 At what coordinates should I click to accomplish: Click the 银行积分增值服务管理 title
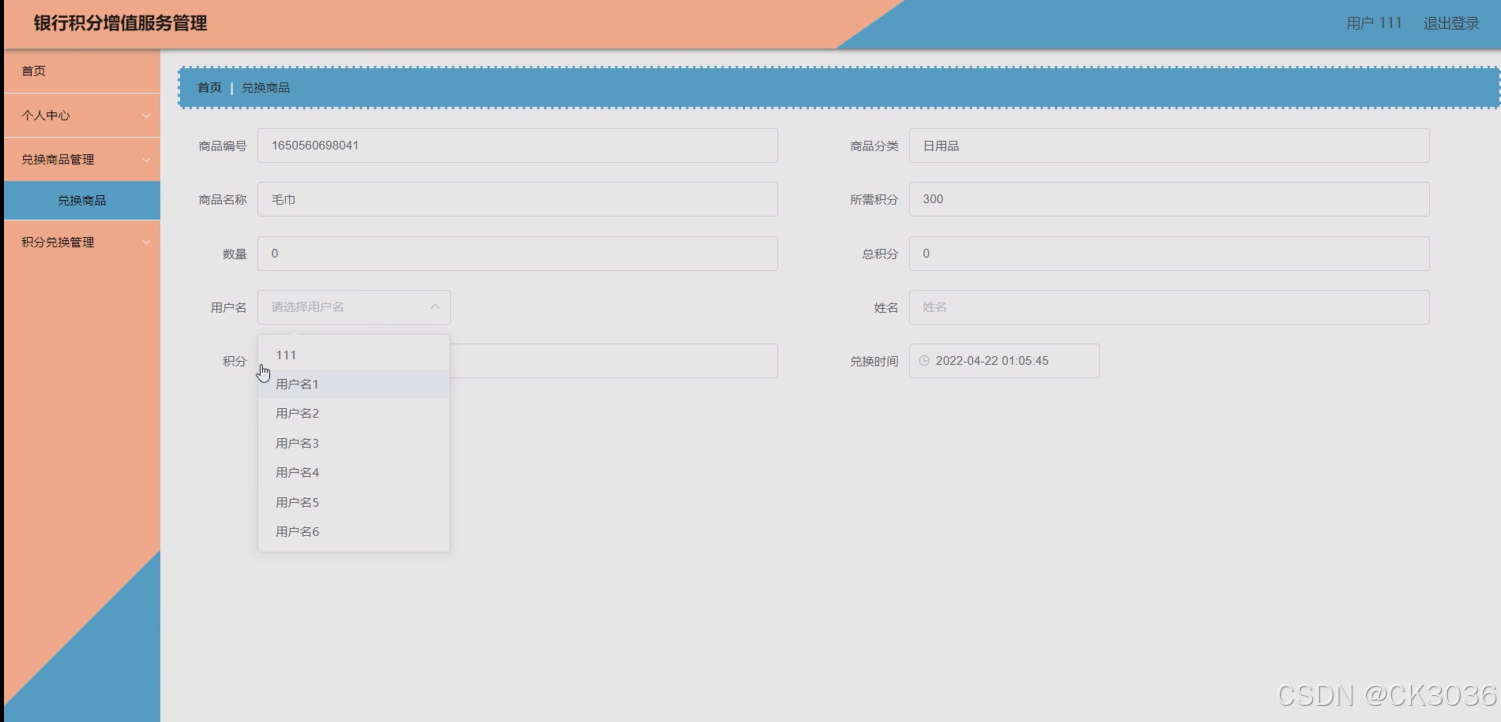[120, 23]
